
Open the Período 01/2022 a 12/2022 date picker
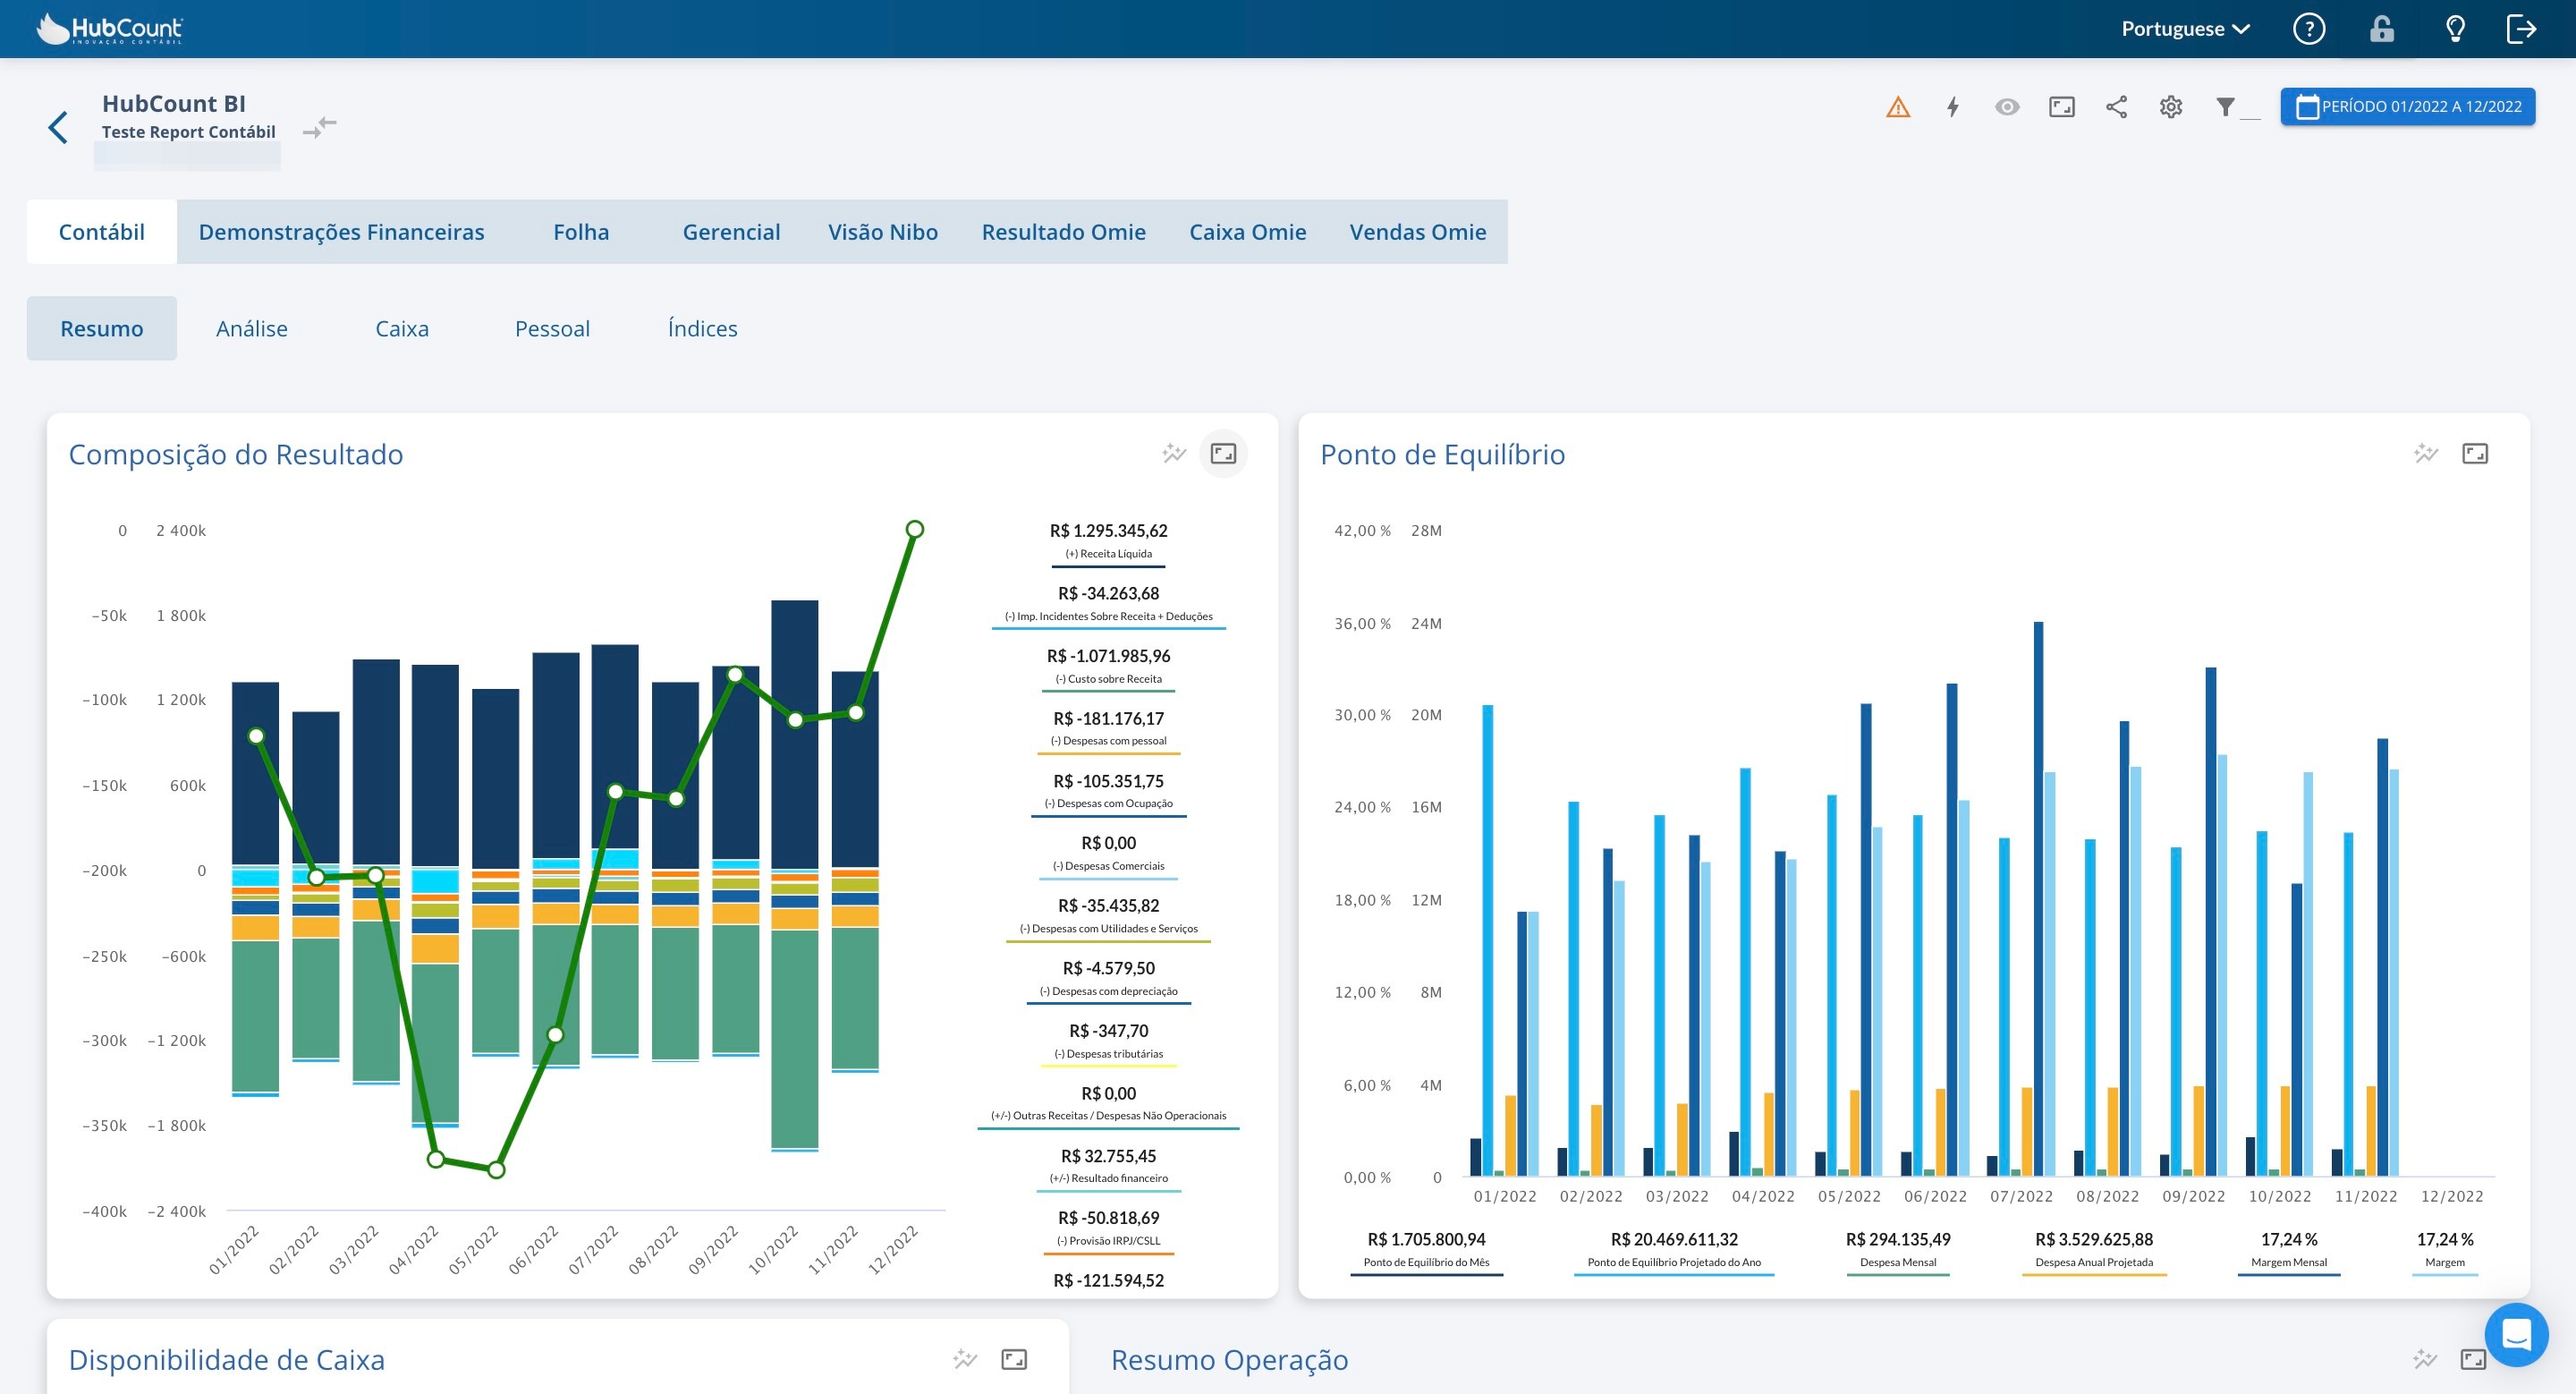click(2407, 107)
